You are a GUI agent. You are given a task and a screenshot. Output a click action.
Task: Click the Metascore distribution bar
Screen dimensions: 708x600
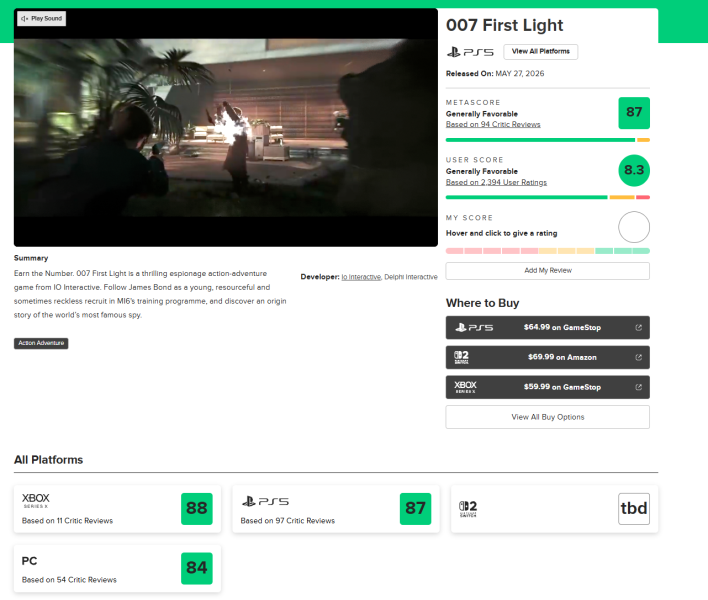tap(547, 140)
